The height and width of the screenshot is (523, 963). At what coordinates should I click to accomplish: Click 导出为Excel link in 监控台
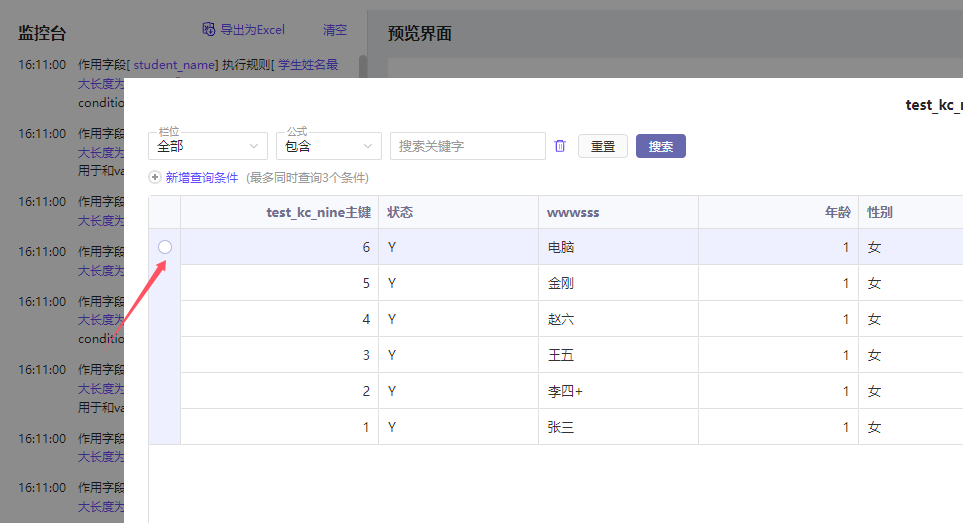[252, 29]
